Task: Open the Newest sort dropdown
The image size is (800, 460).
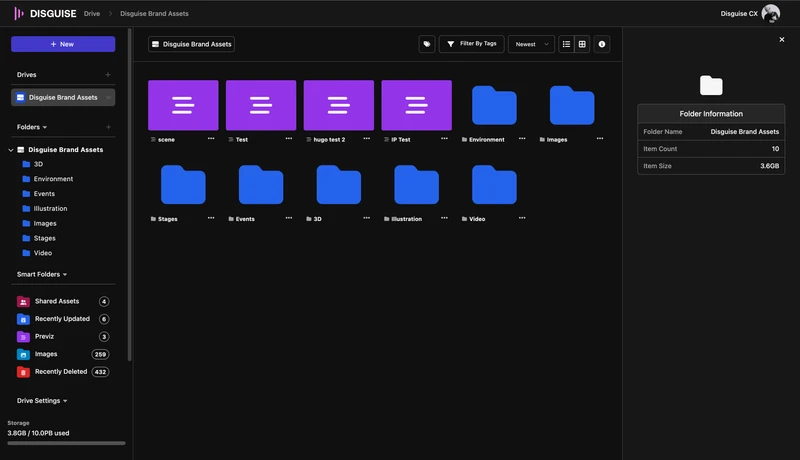Action: 531,44
